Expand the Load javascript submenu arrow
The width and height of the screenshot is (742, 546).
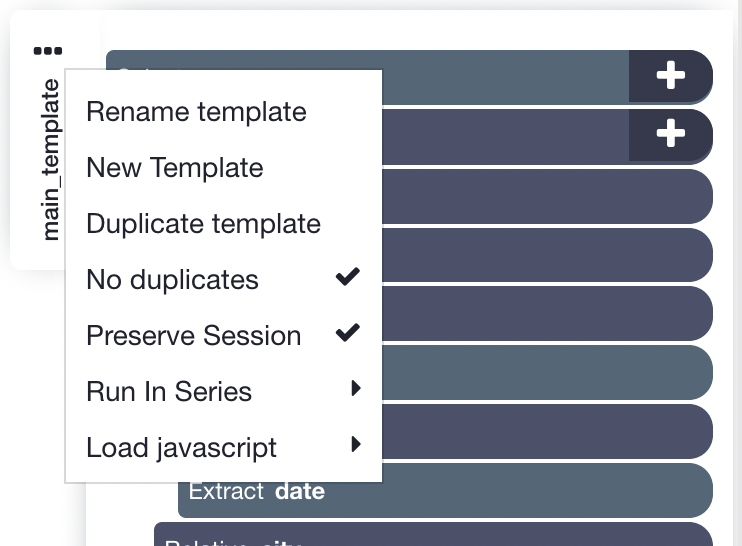pos(356,444)
